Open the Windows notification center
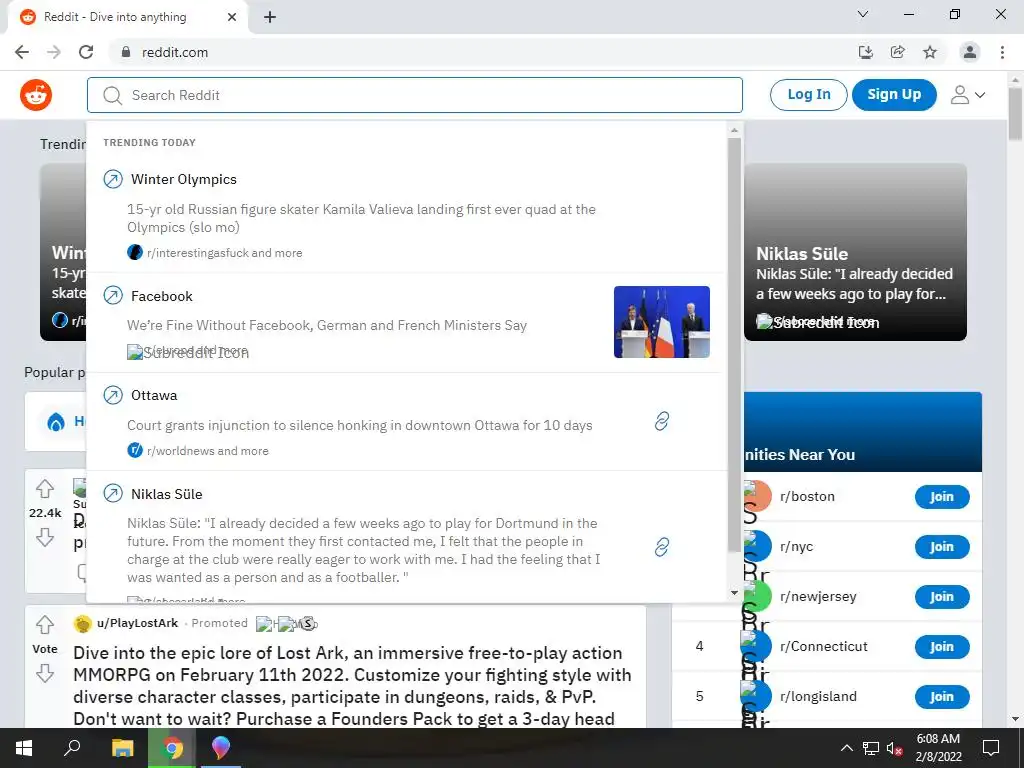 click(991, 748)
